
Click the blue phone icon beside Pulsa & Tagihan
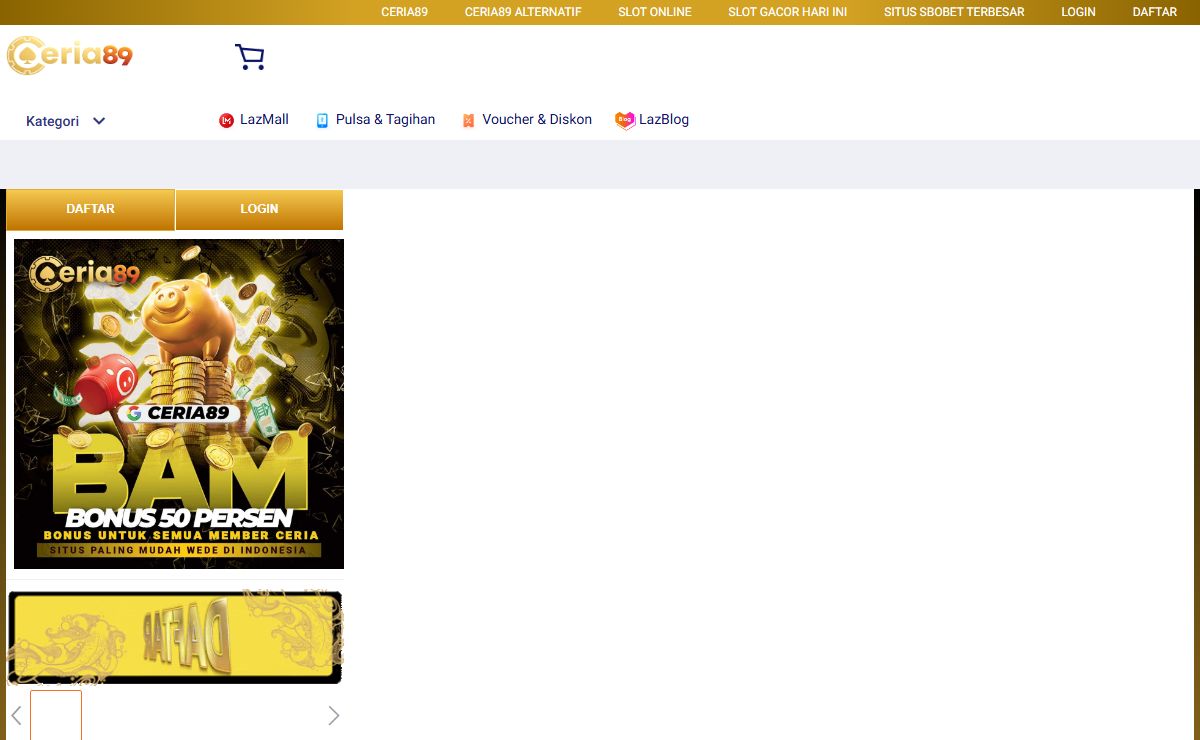click(322, 121)
